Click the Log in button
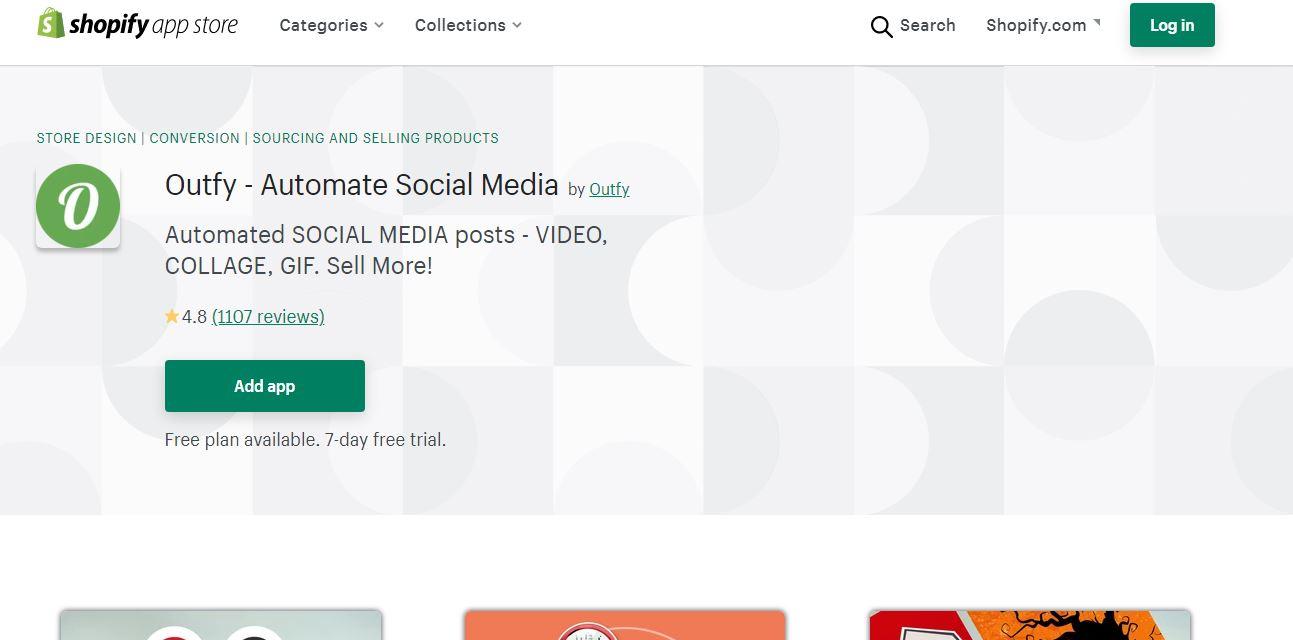 click(1172, 25)
